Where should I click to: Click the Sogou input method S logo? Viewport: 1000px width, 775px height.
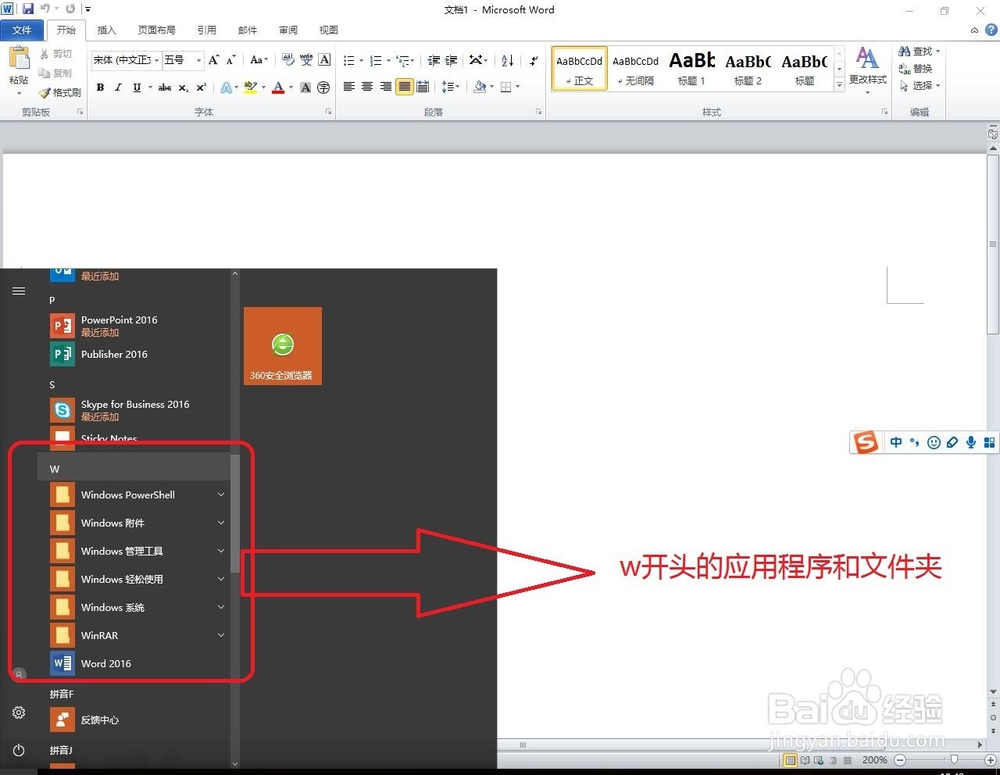pos(866,442)
